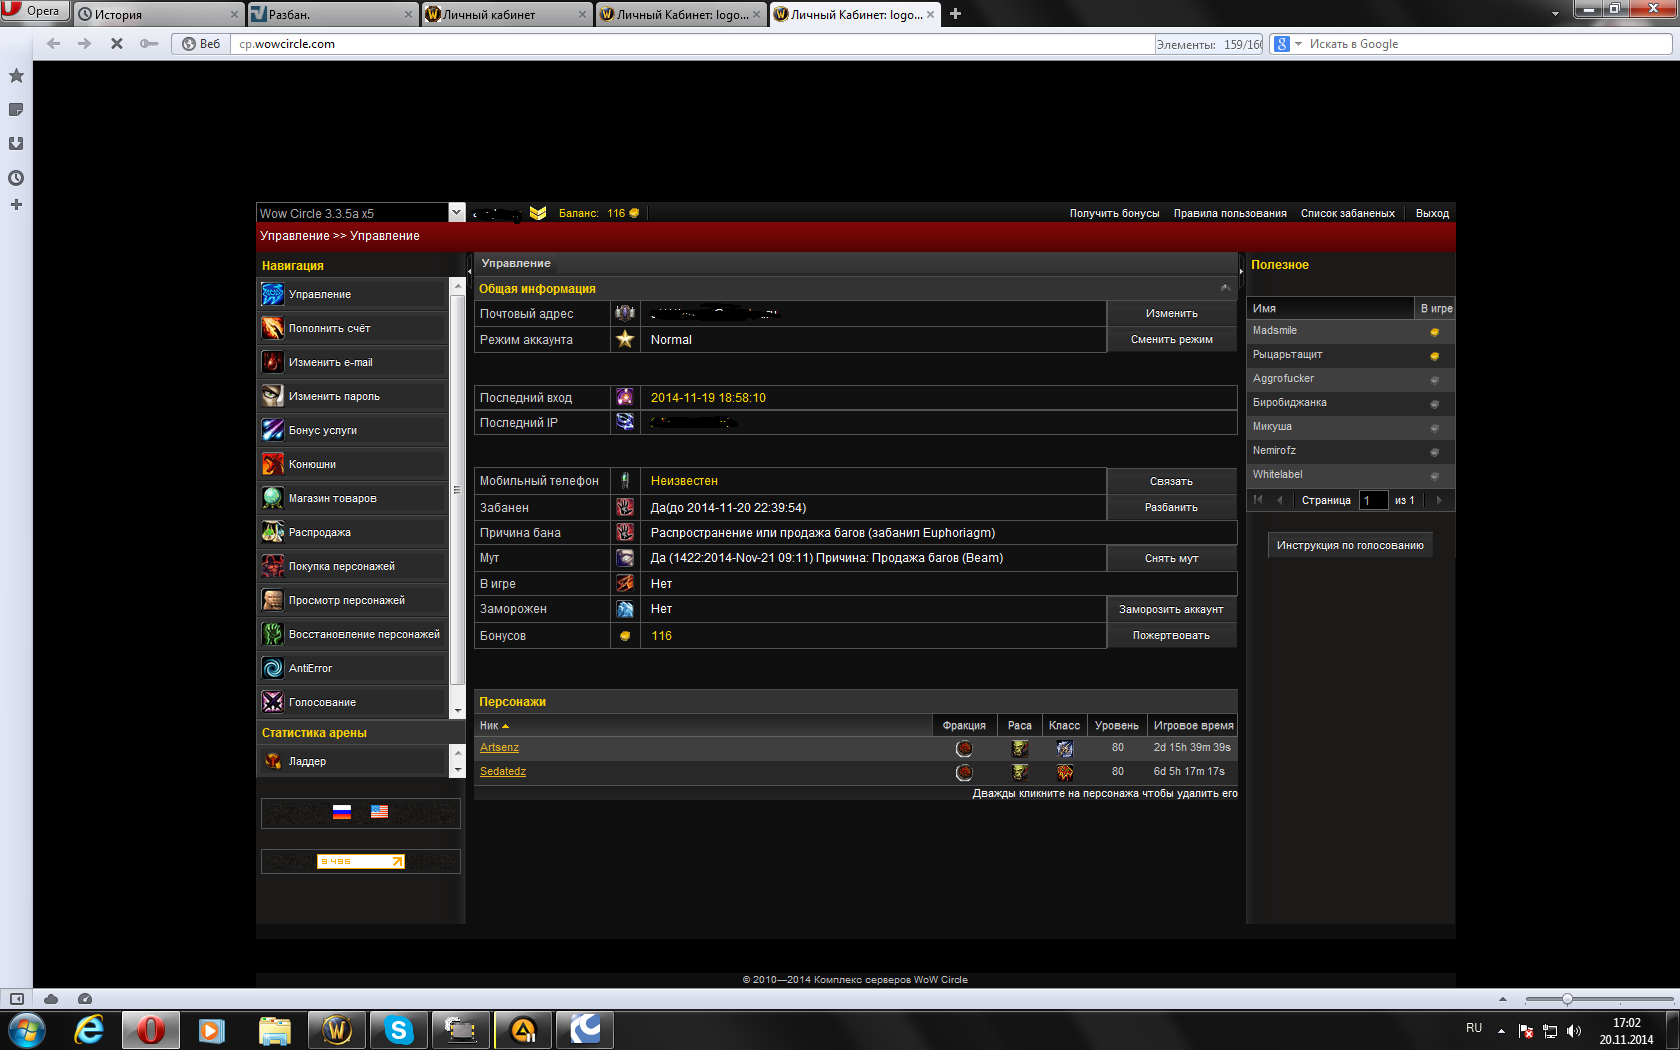Click the World of Warcraft taskbar icon

(337, 1030)
